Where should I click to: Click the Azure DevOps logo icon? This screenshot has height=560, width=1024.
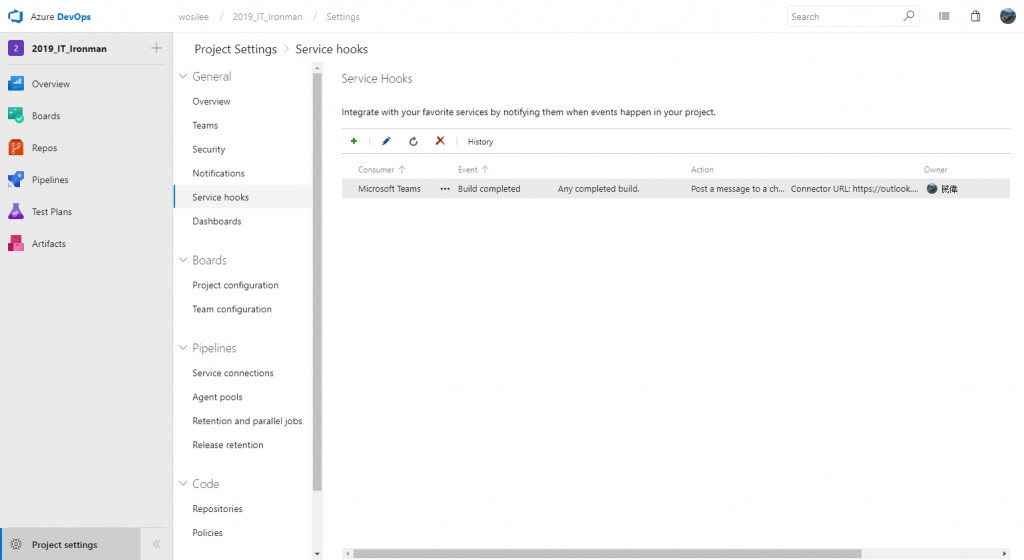(15, 16)
